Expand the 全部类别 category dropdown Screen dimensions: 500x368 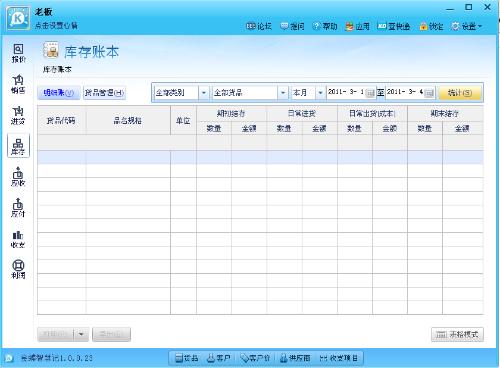(x=204, y=93)
